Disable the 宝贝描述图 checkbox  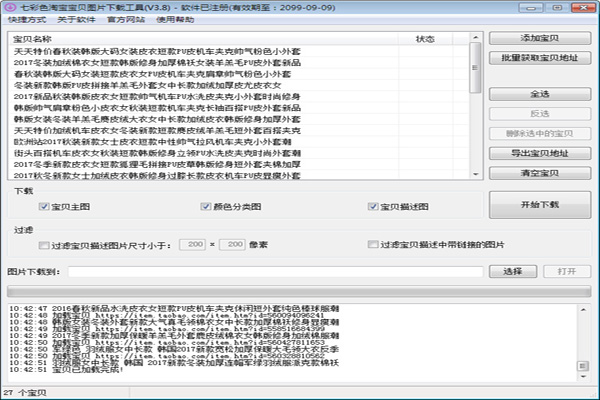pos(373,207)
